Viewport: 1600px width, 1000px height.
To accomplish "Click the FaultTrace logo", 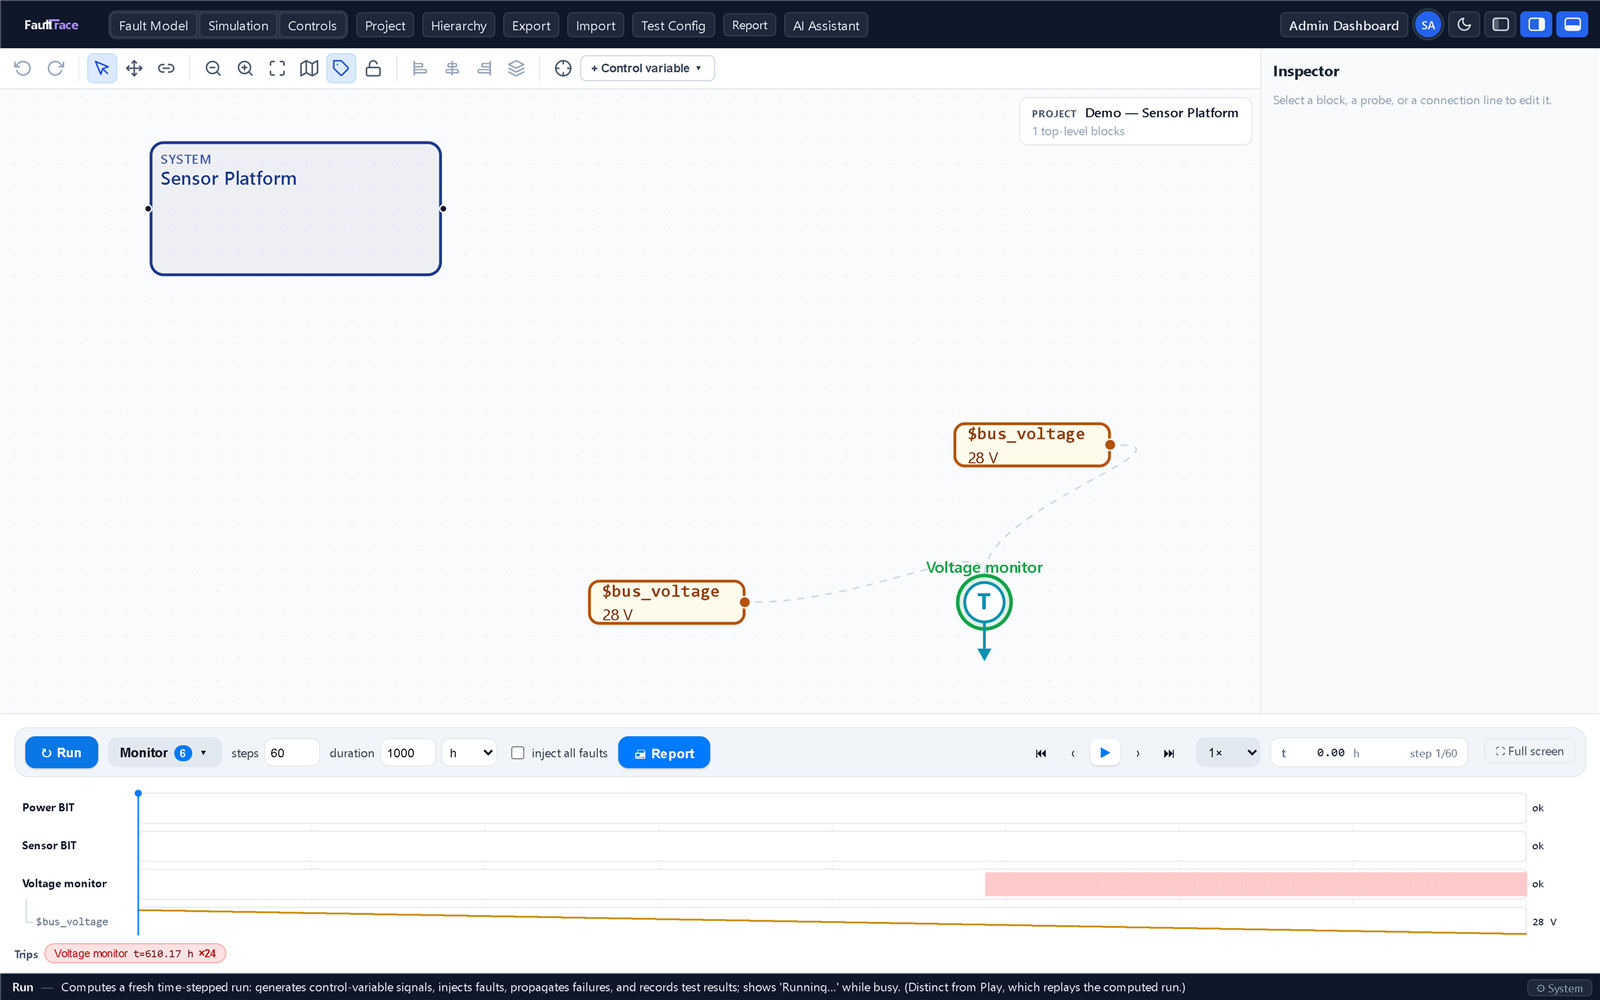I will pos(51,25).
